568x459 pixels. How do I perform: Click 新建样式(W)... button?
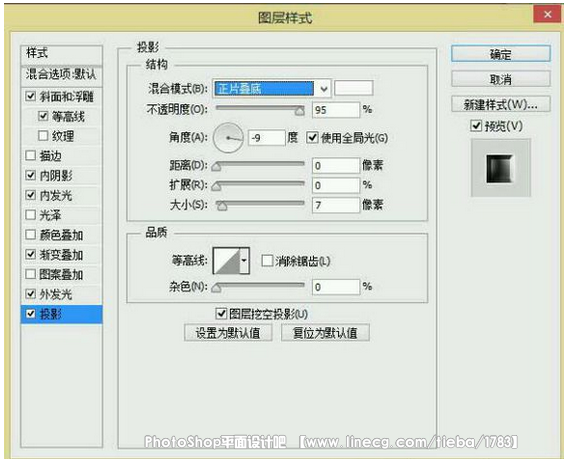pyautogui.click(x=501, y=104)
